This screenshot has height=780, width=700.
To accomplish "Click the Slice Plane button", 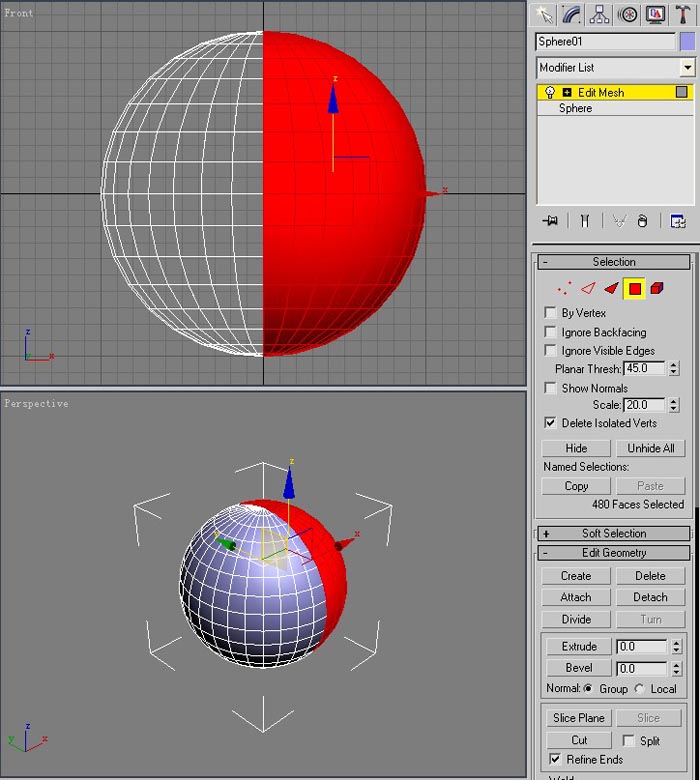I will pos(579,718).
